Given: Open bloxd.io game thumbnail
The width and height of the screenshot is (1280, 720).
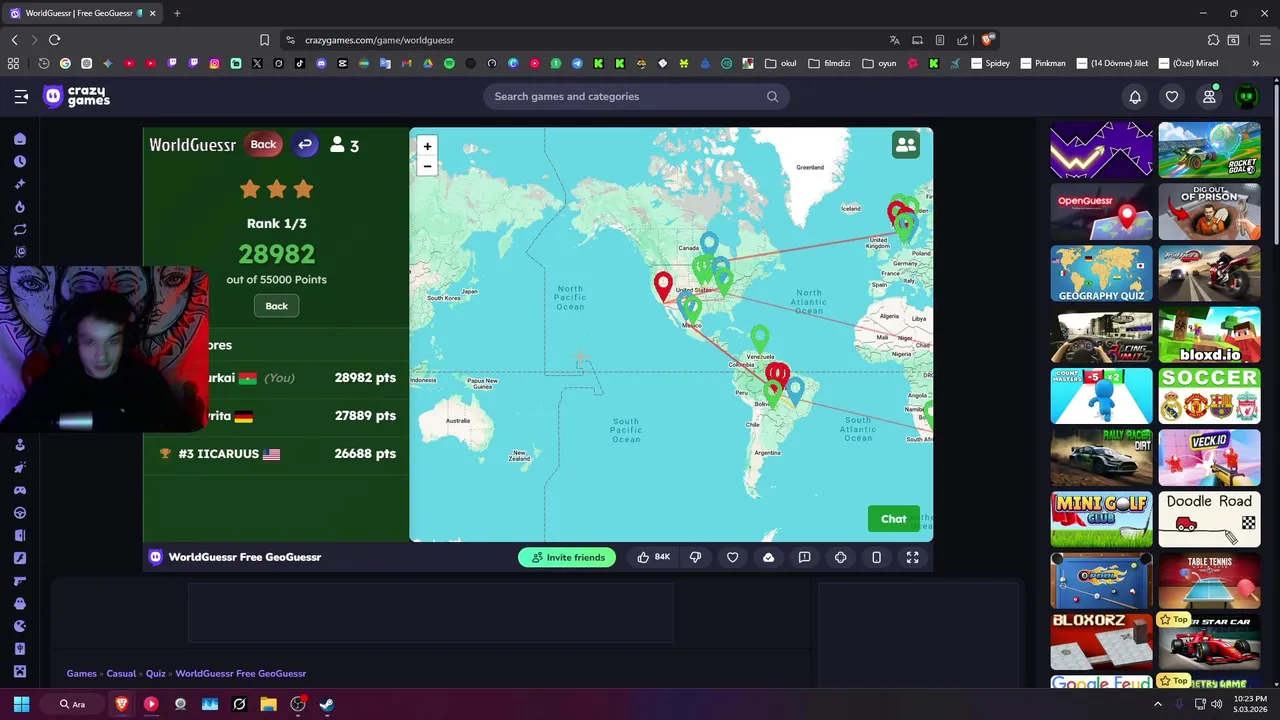Looking at the screenshot, I should 1210,335.
